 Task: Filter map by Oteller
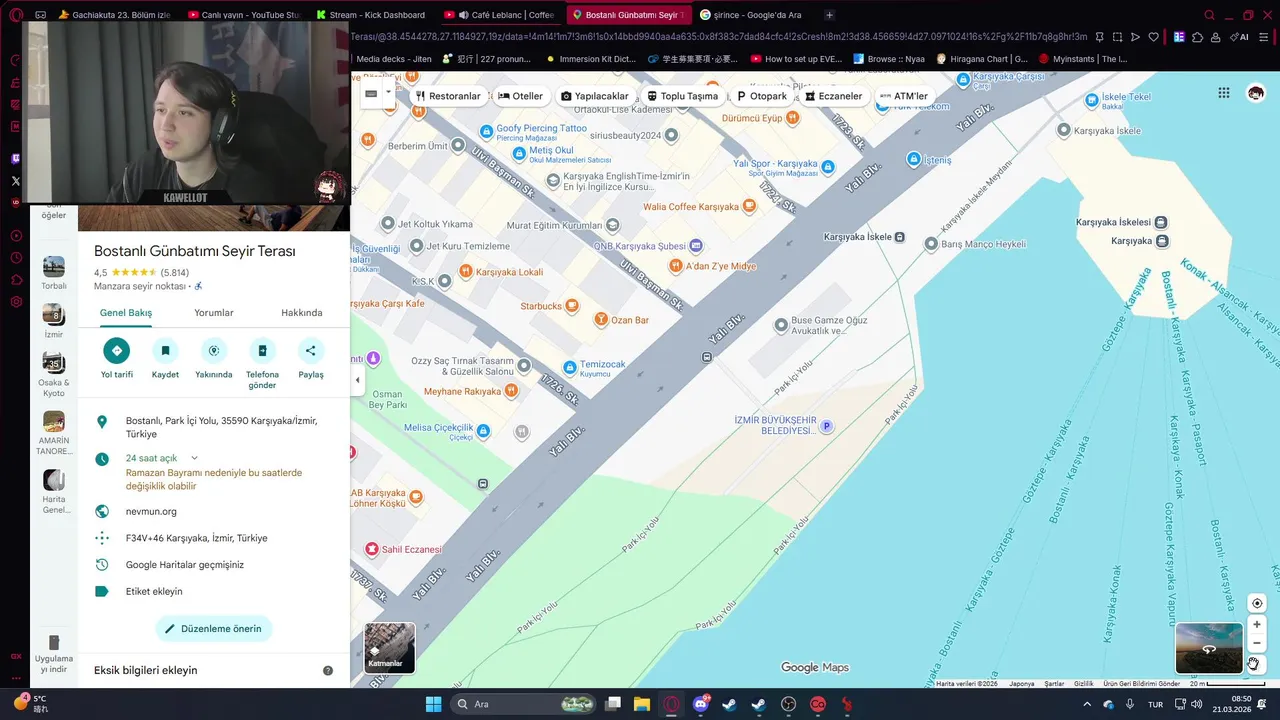tap(520, 96)
